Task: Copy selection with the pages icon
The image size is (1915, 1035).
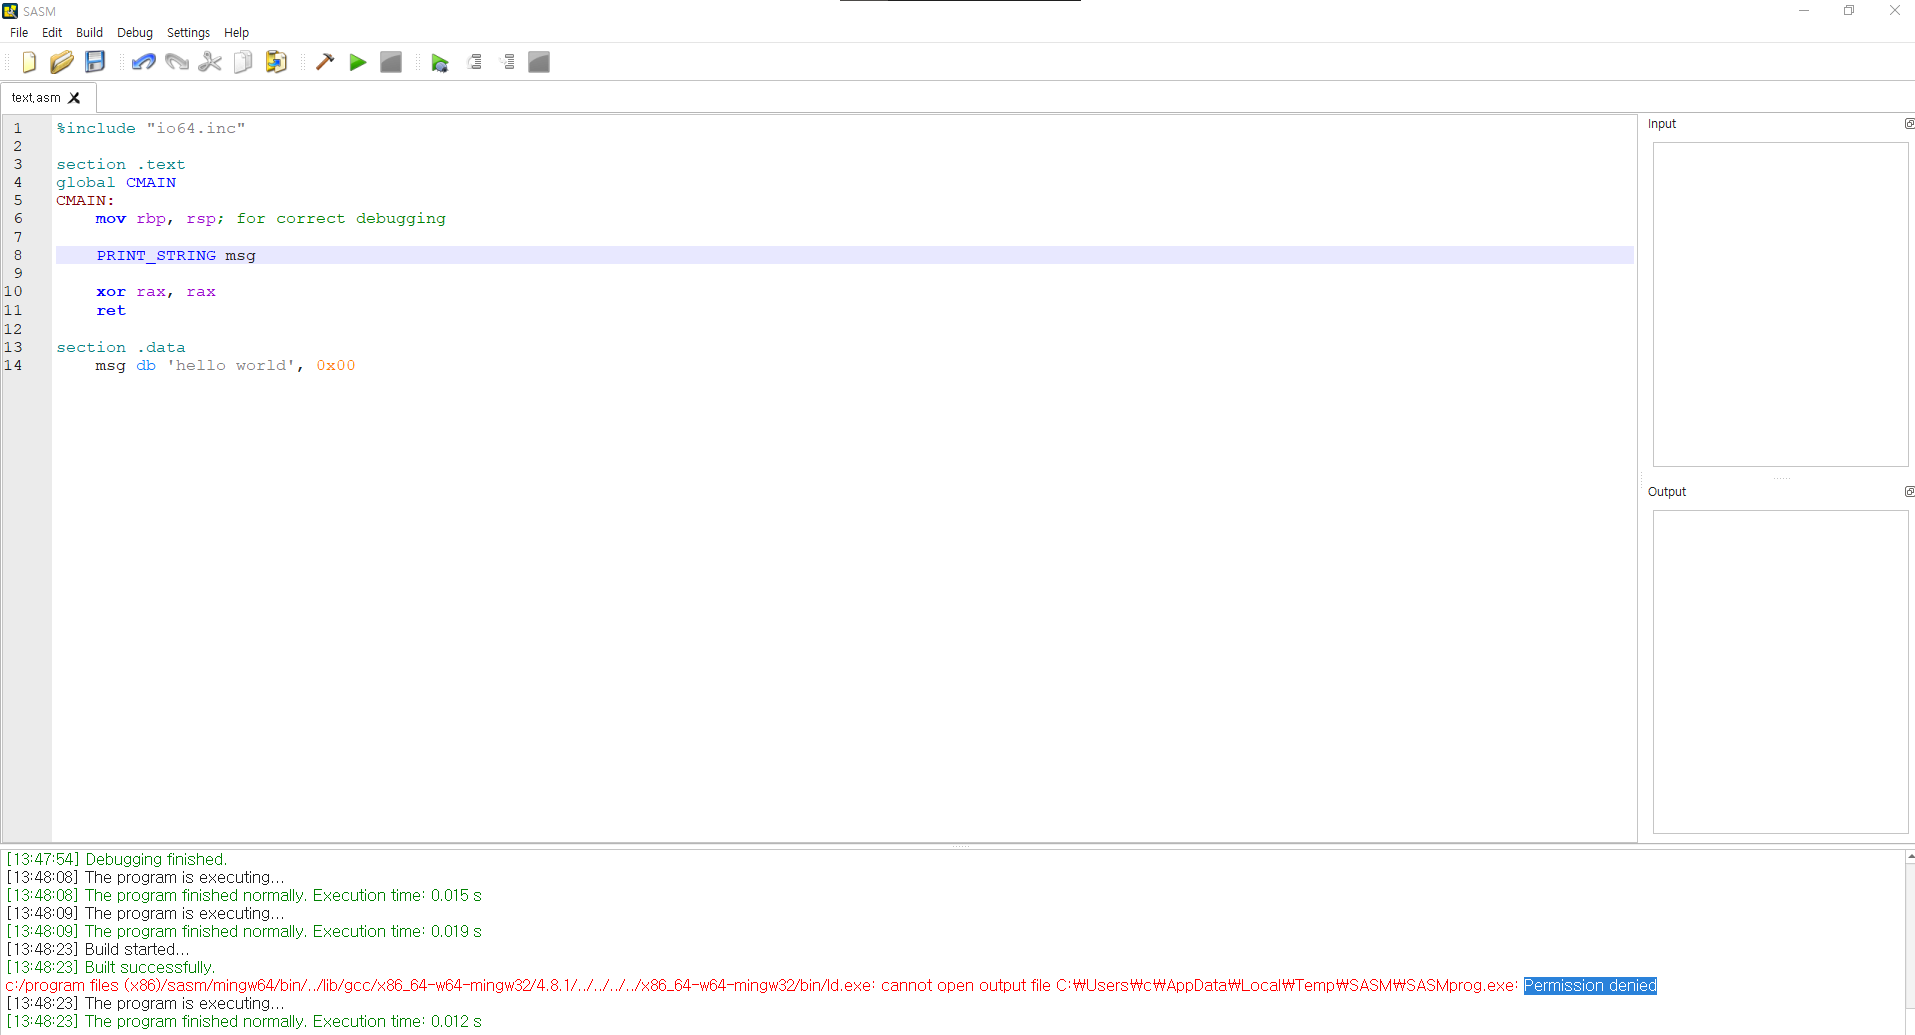Action: [243, 62]
